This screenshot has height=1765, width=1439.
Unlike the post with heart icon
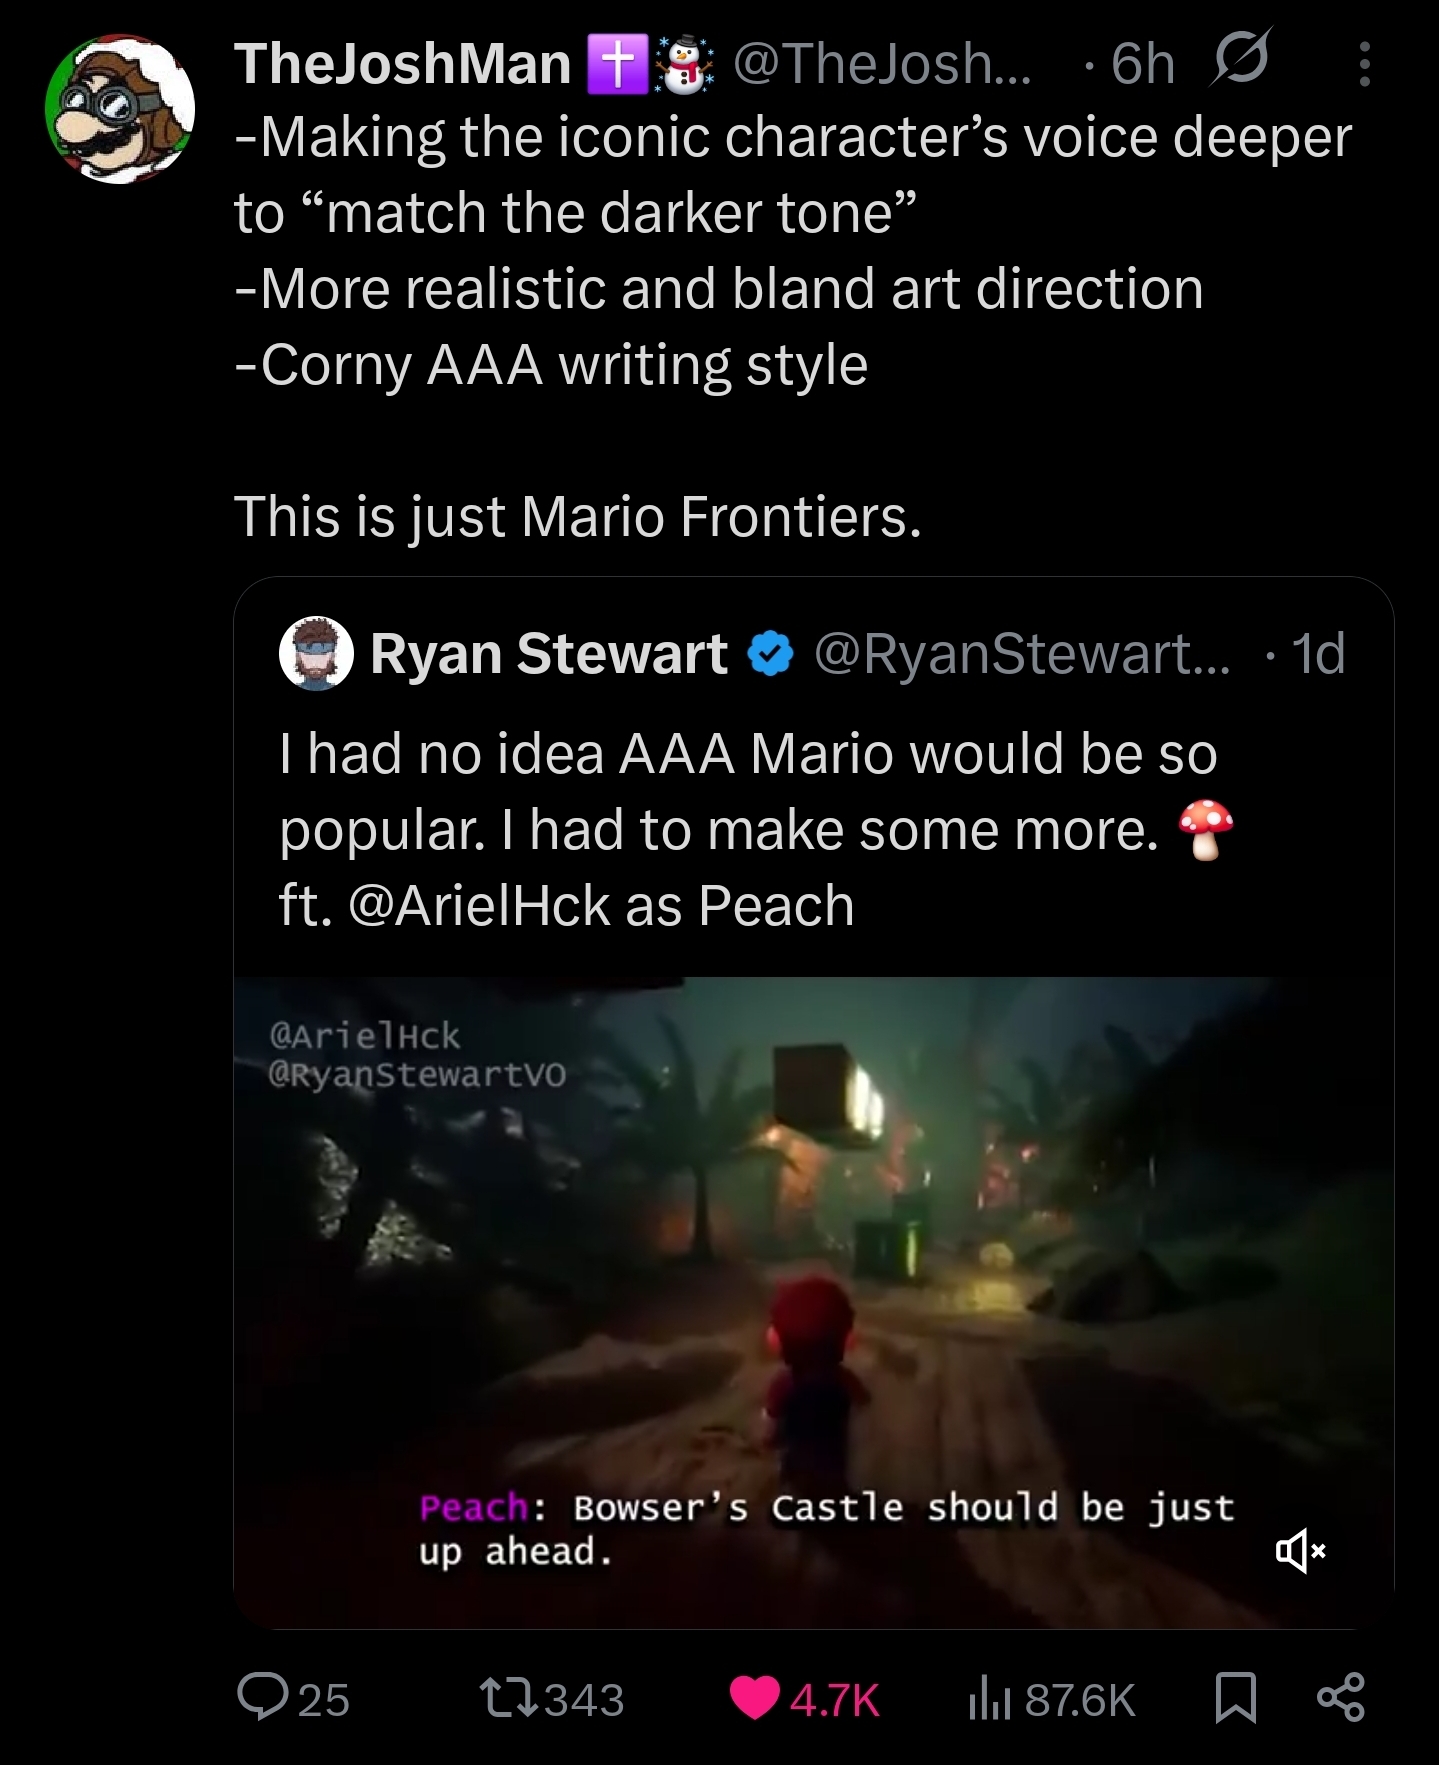click(x=755, y=1698)
